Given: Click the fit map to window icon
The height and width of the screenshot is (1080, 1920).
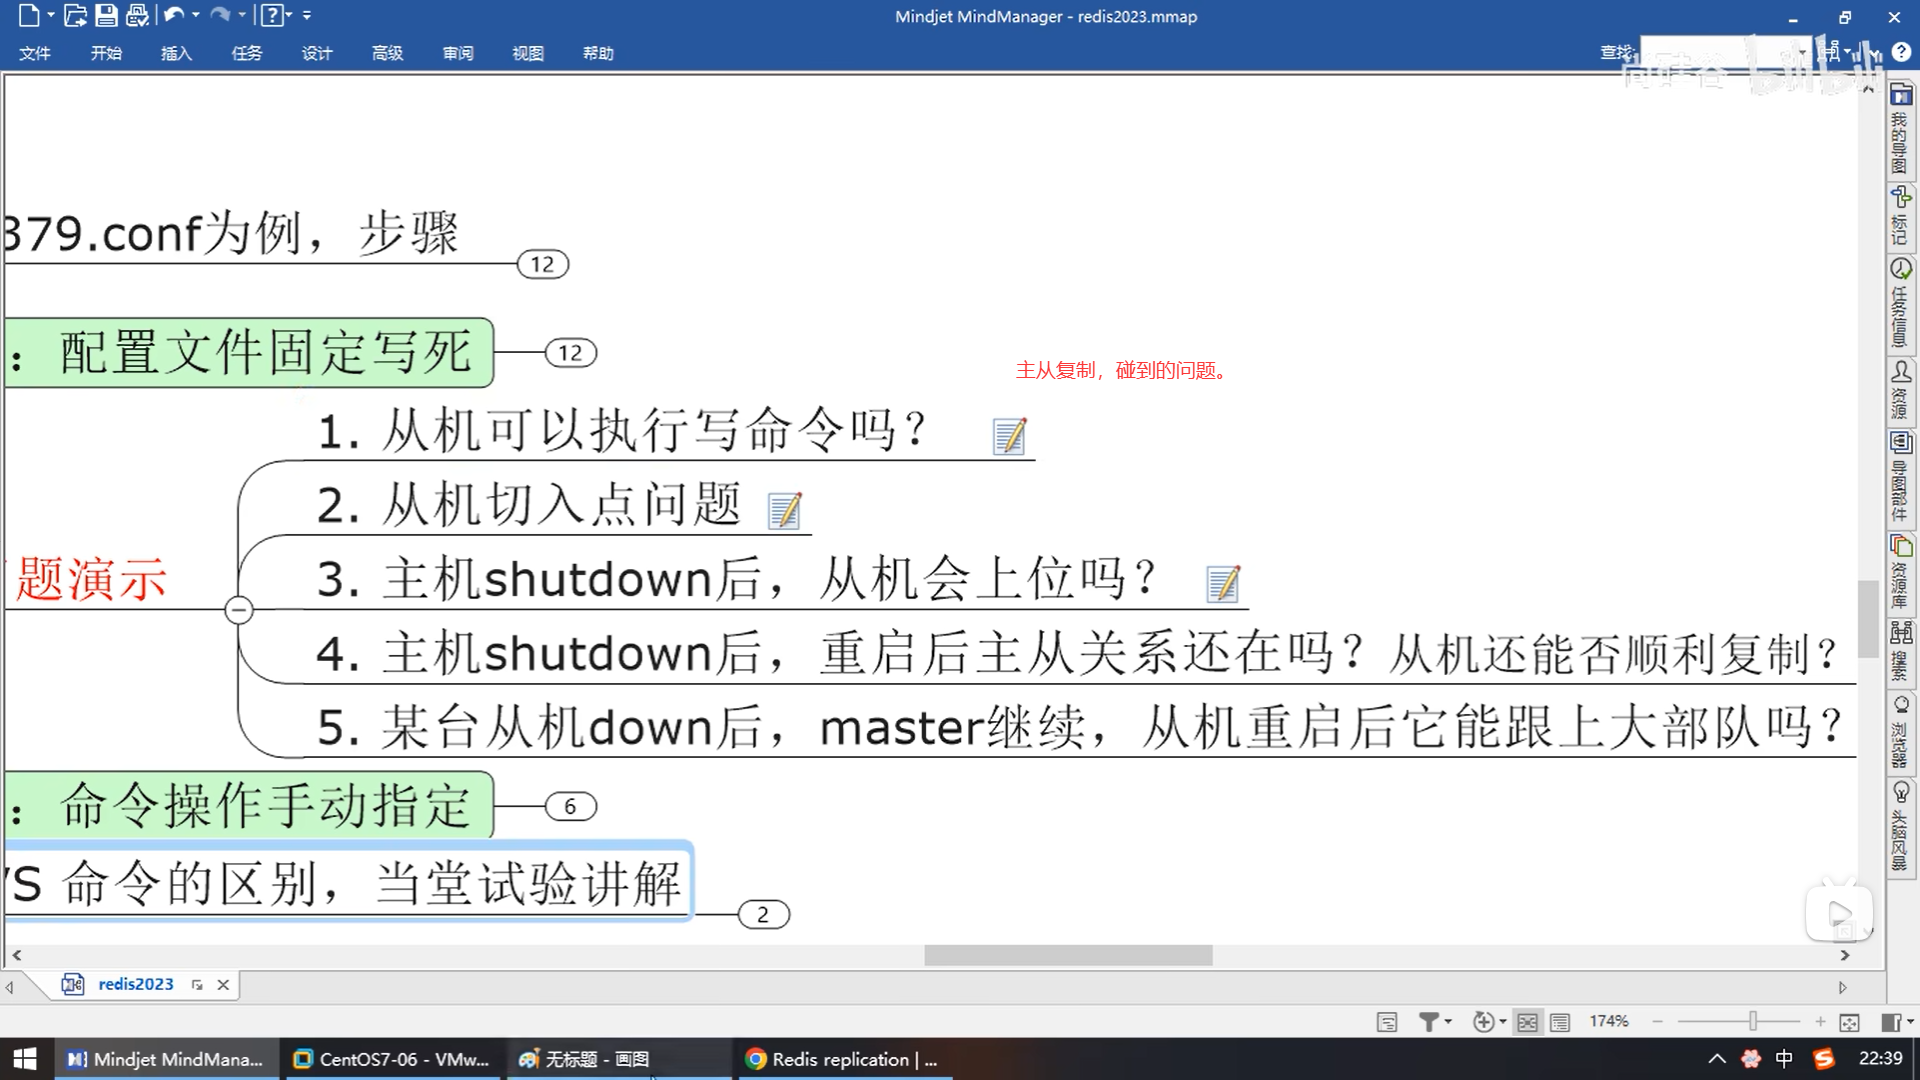Looking at the screenshot, I should click(1849, 1022).
